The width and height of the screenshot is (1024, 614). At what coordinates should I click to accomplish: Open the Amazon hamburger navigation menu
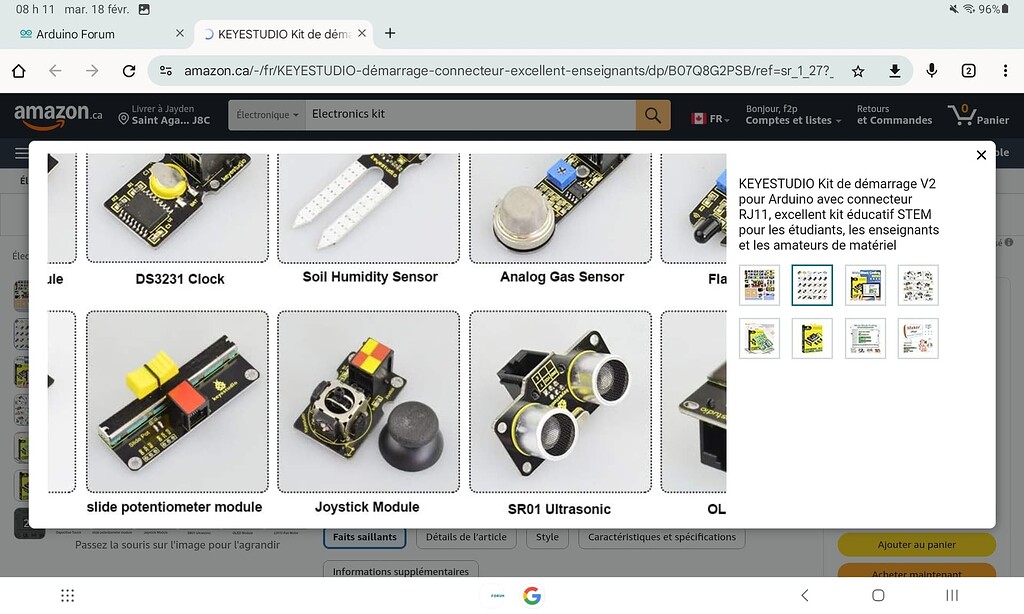[x=21, y=152]
